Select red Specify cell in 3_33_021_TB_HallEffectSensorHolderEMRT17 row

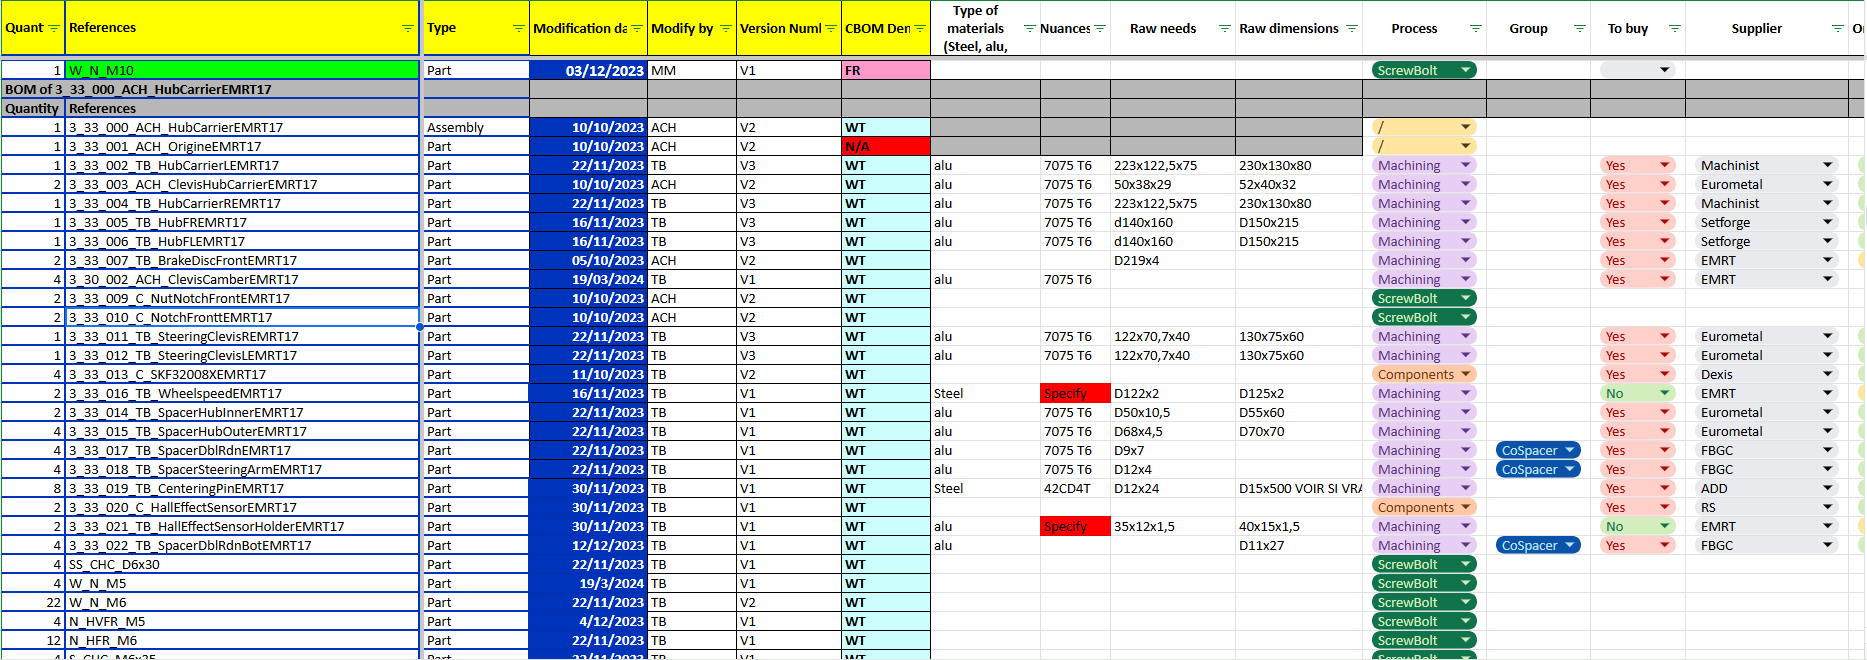pyautogui.click(x=1075, y=526)
